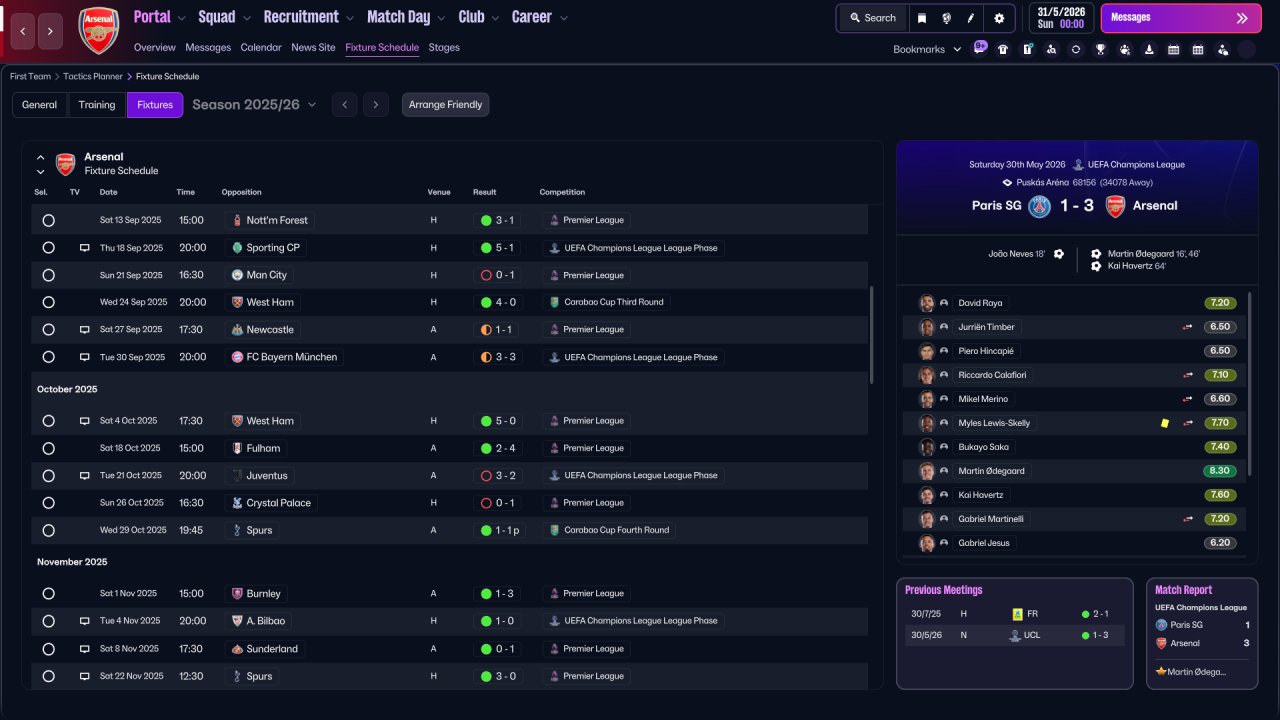Click the trophy shortcut icon in the bookmarks bar

[x=1100, y=49]
